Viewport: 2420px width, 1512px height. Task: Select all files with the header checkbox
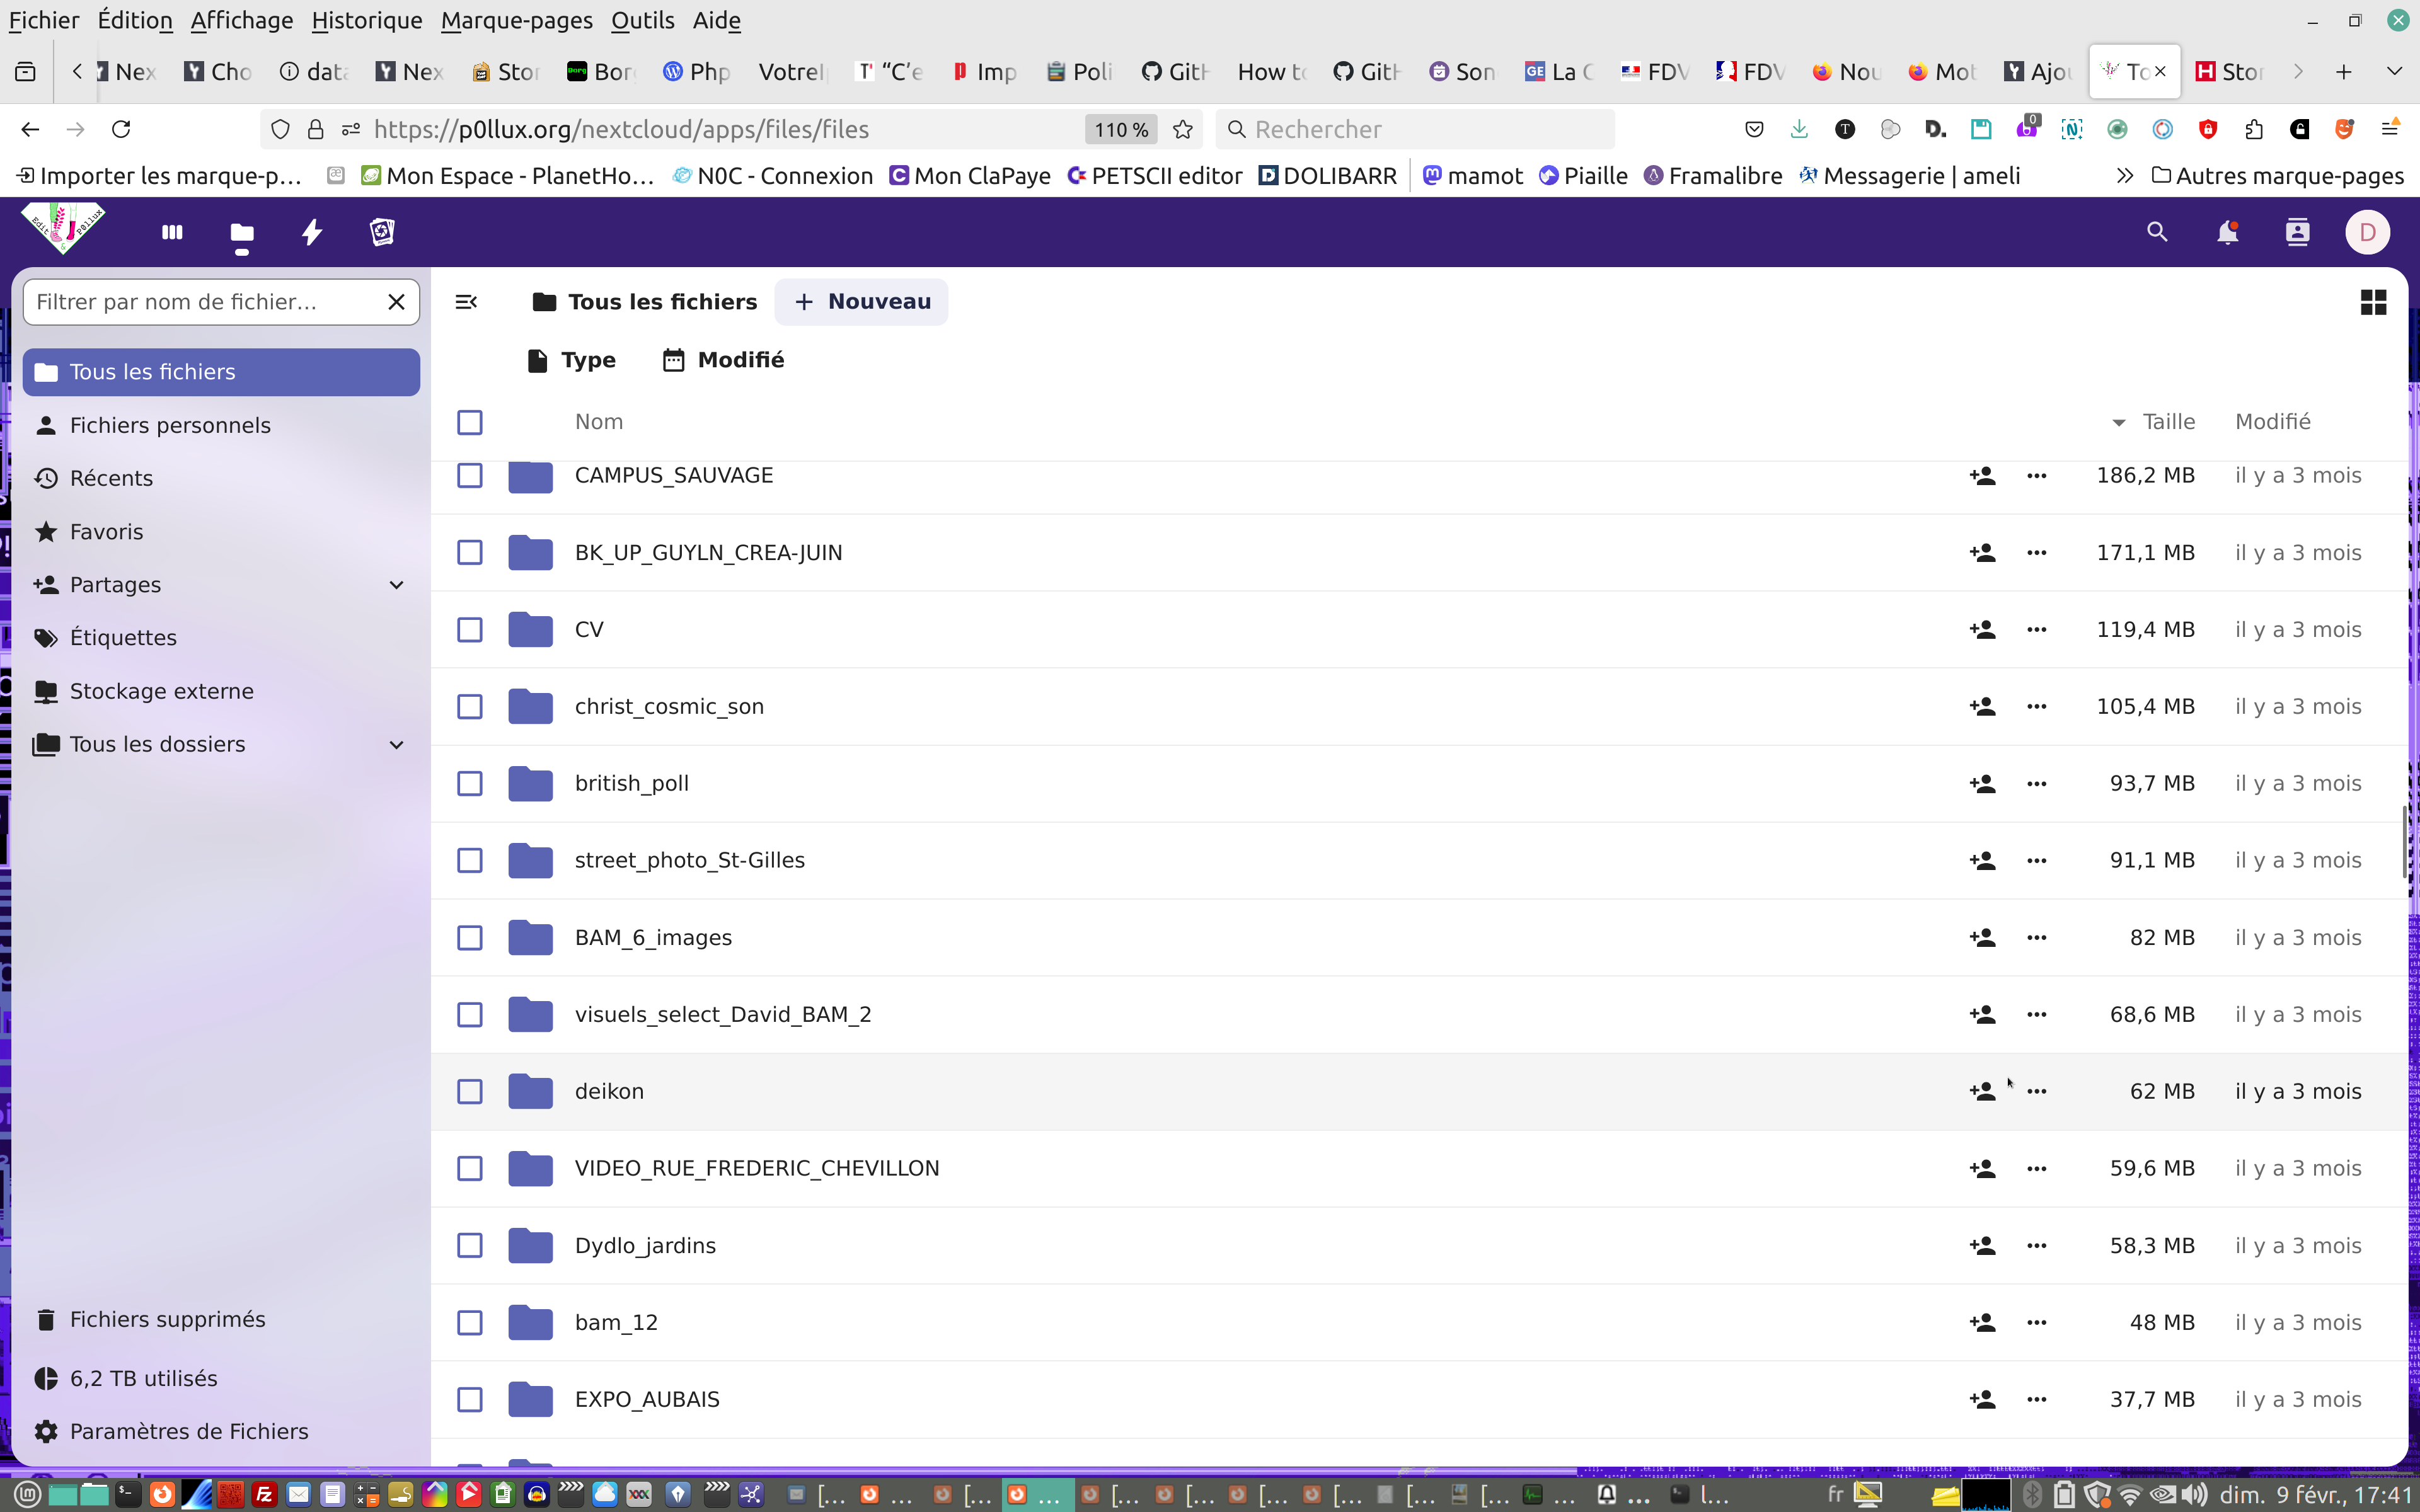[x=470, y=422]
